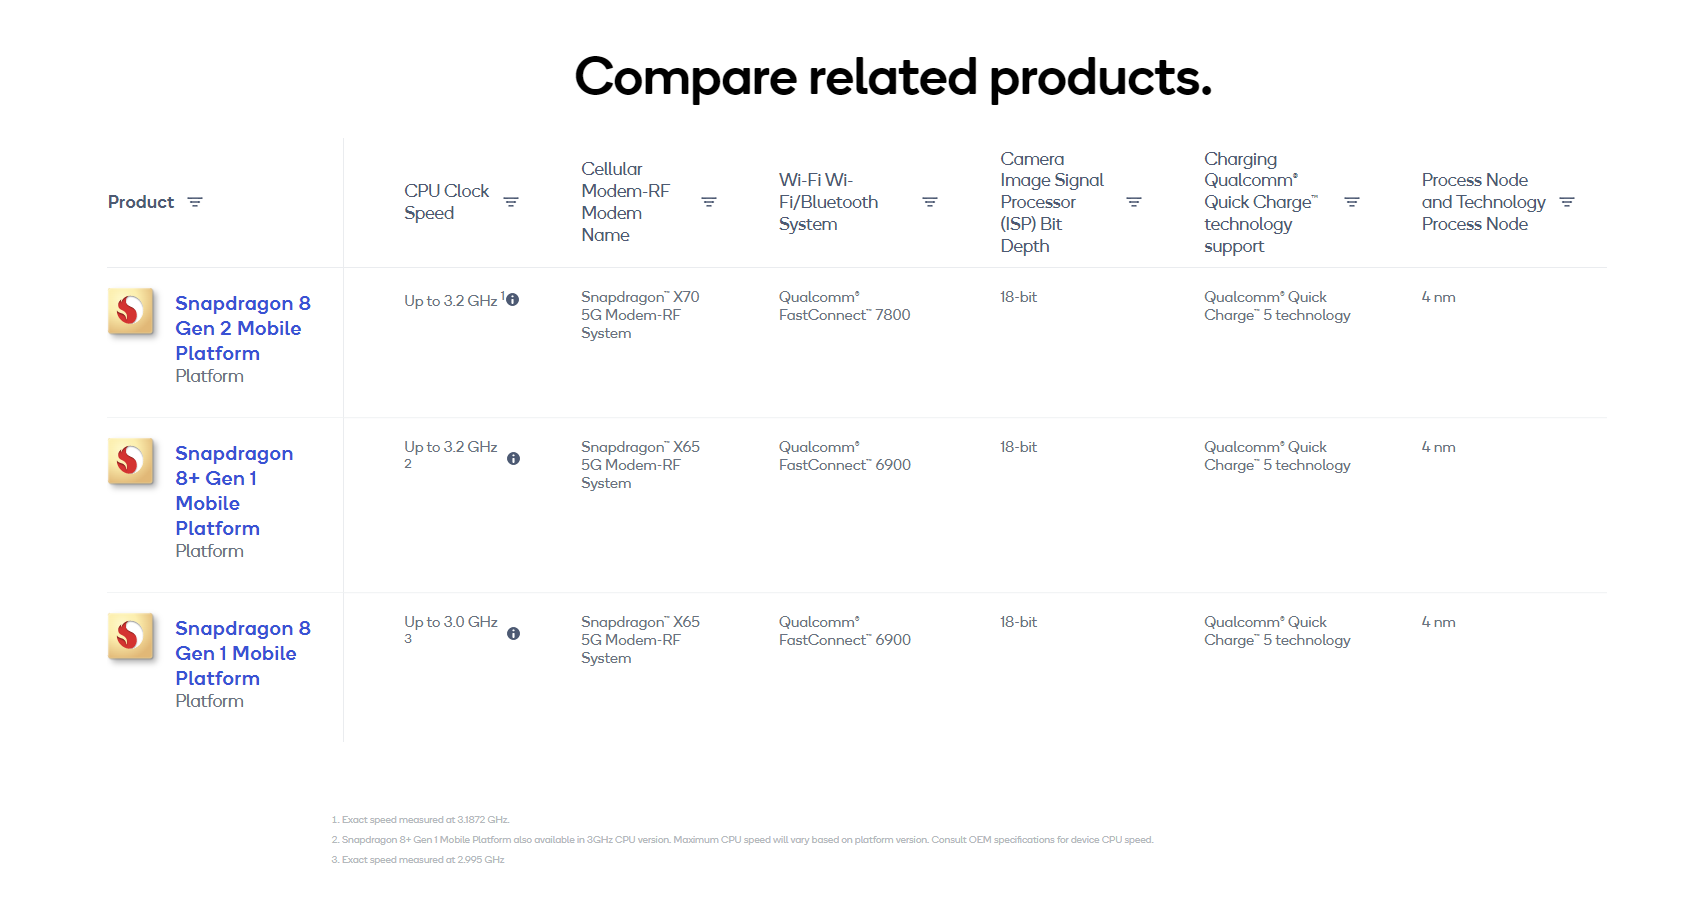Image resolution: width=1683 pixels, height=910 pixels.
Task: Click the Snapdragon 8 Gen 1 chip thumbnail
Action: [x=131, y=636]
